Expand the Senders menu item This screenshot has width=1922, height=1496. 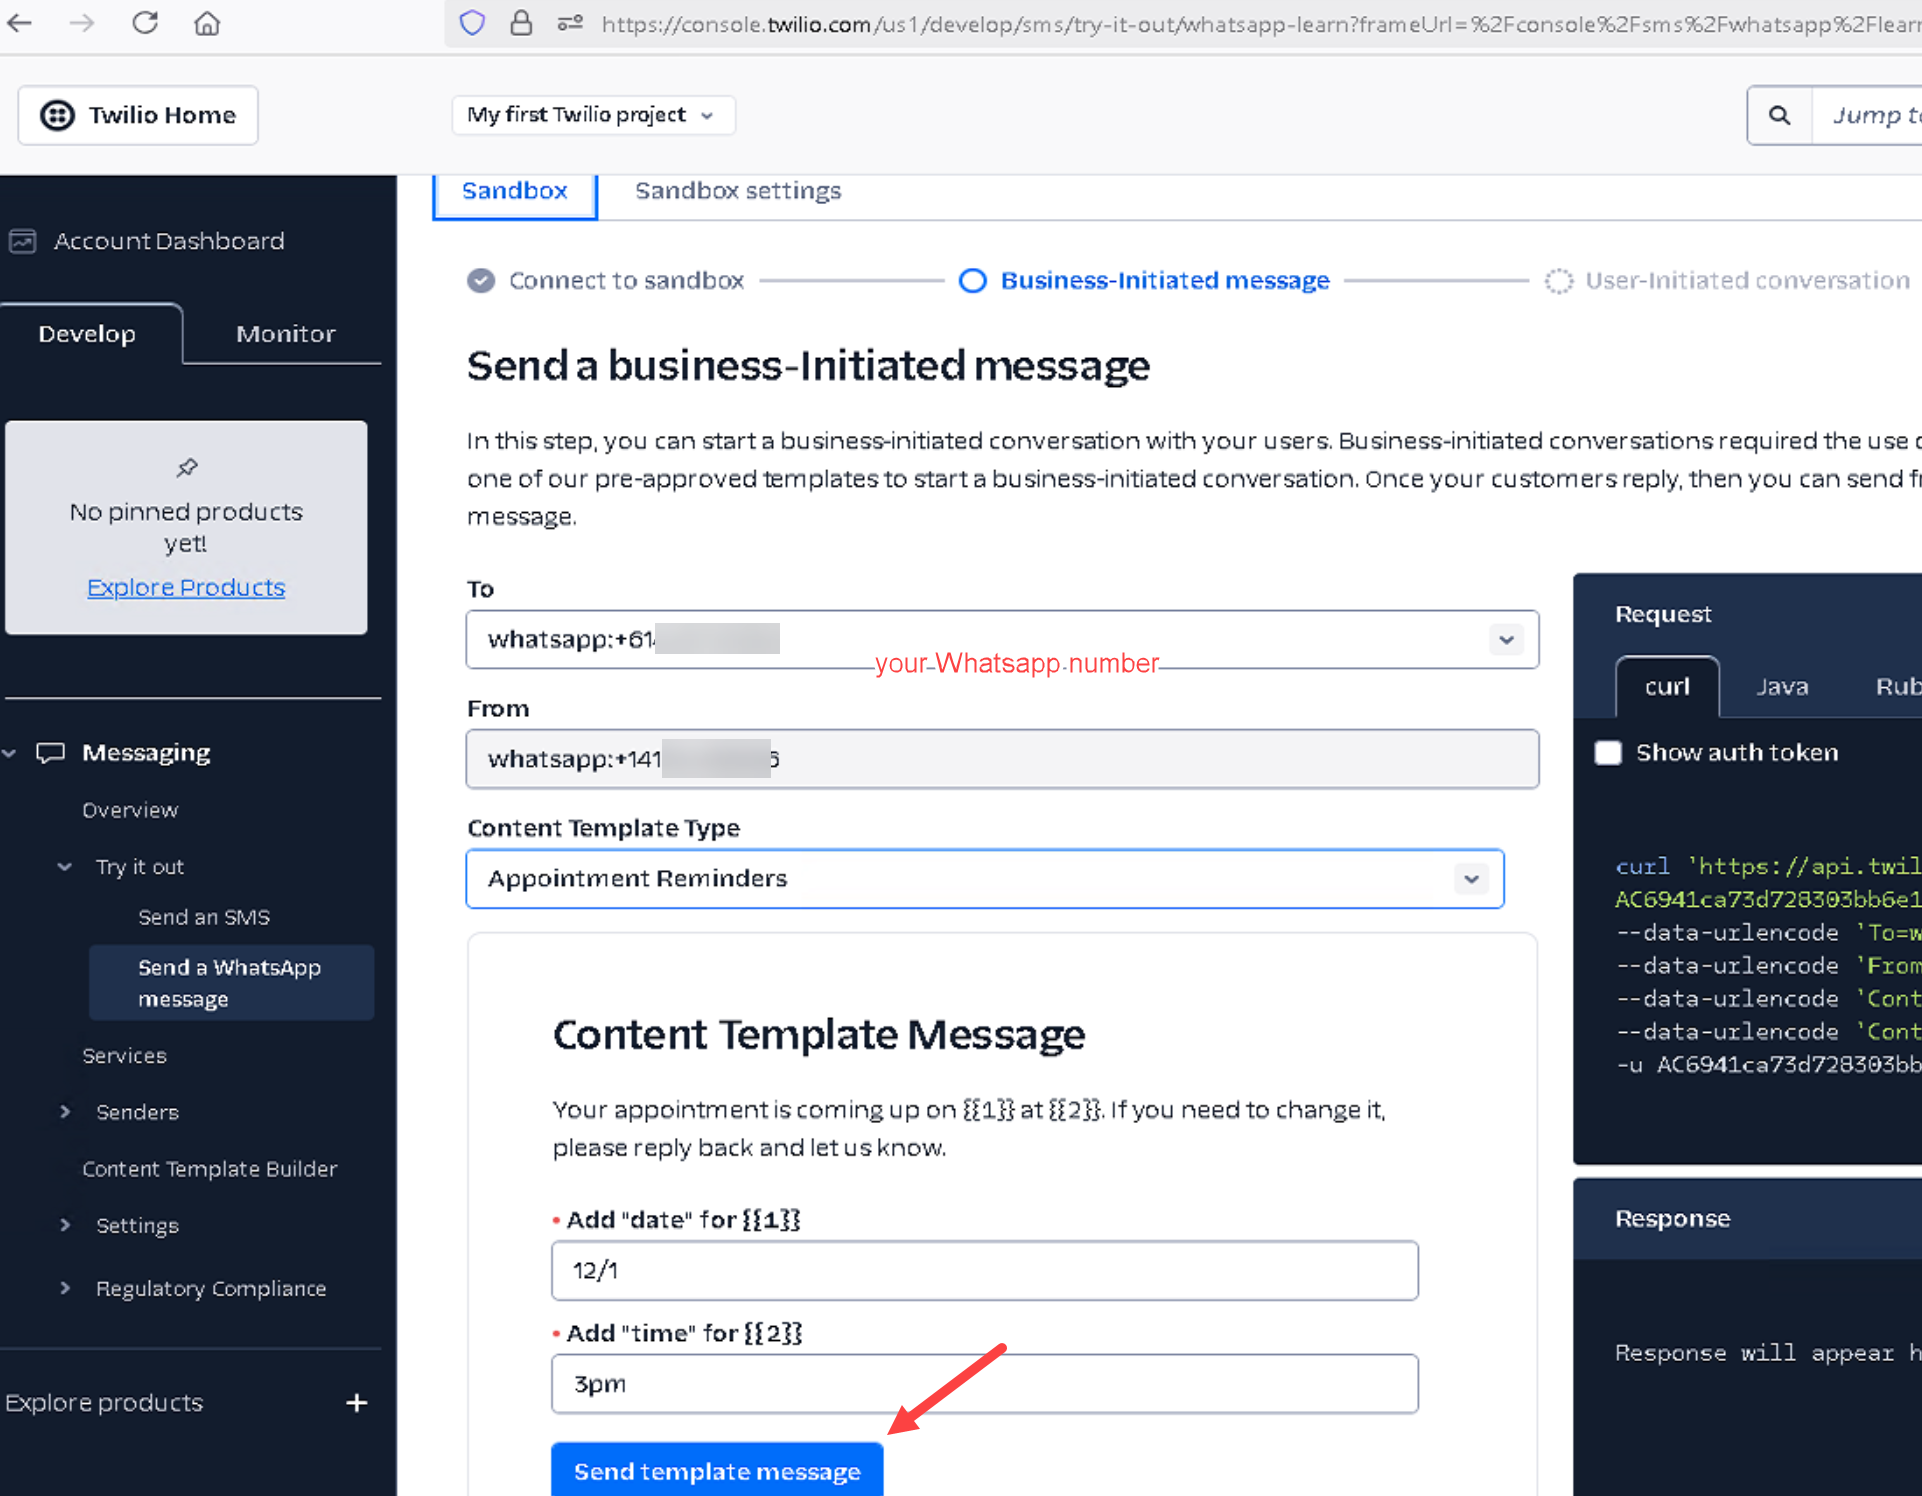136,1112
